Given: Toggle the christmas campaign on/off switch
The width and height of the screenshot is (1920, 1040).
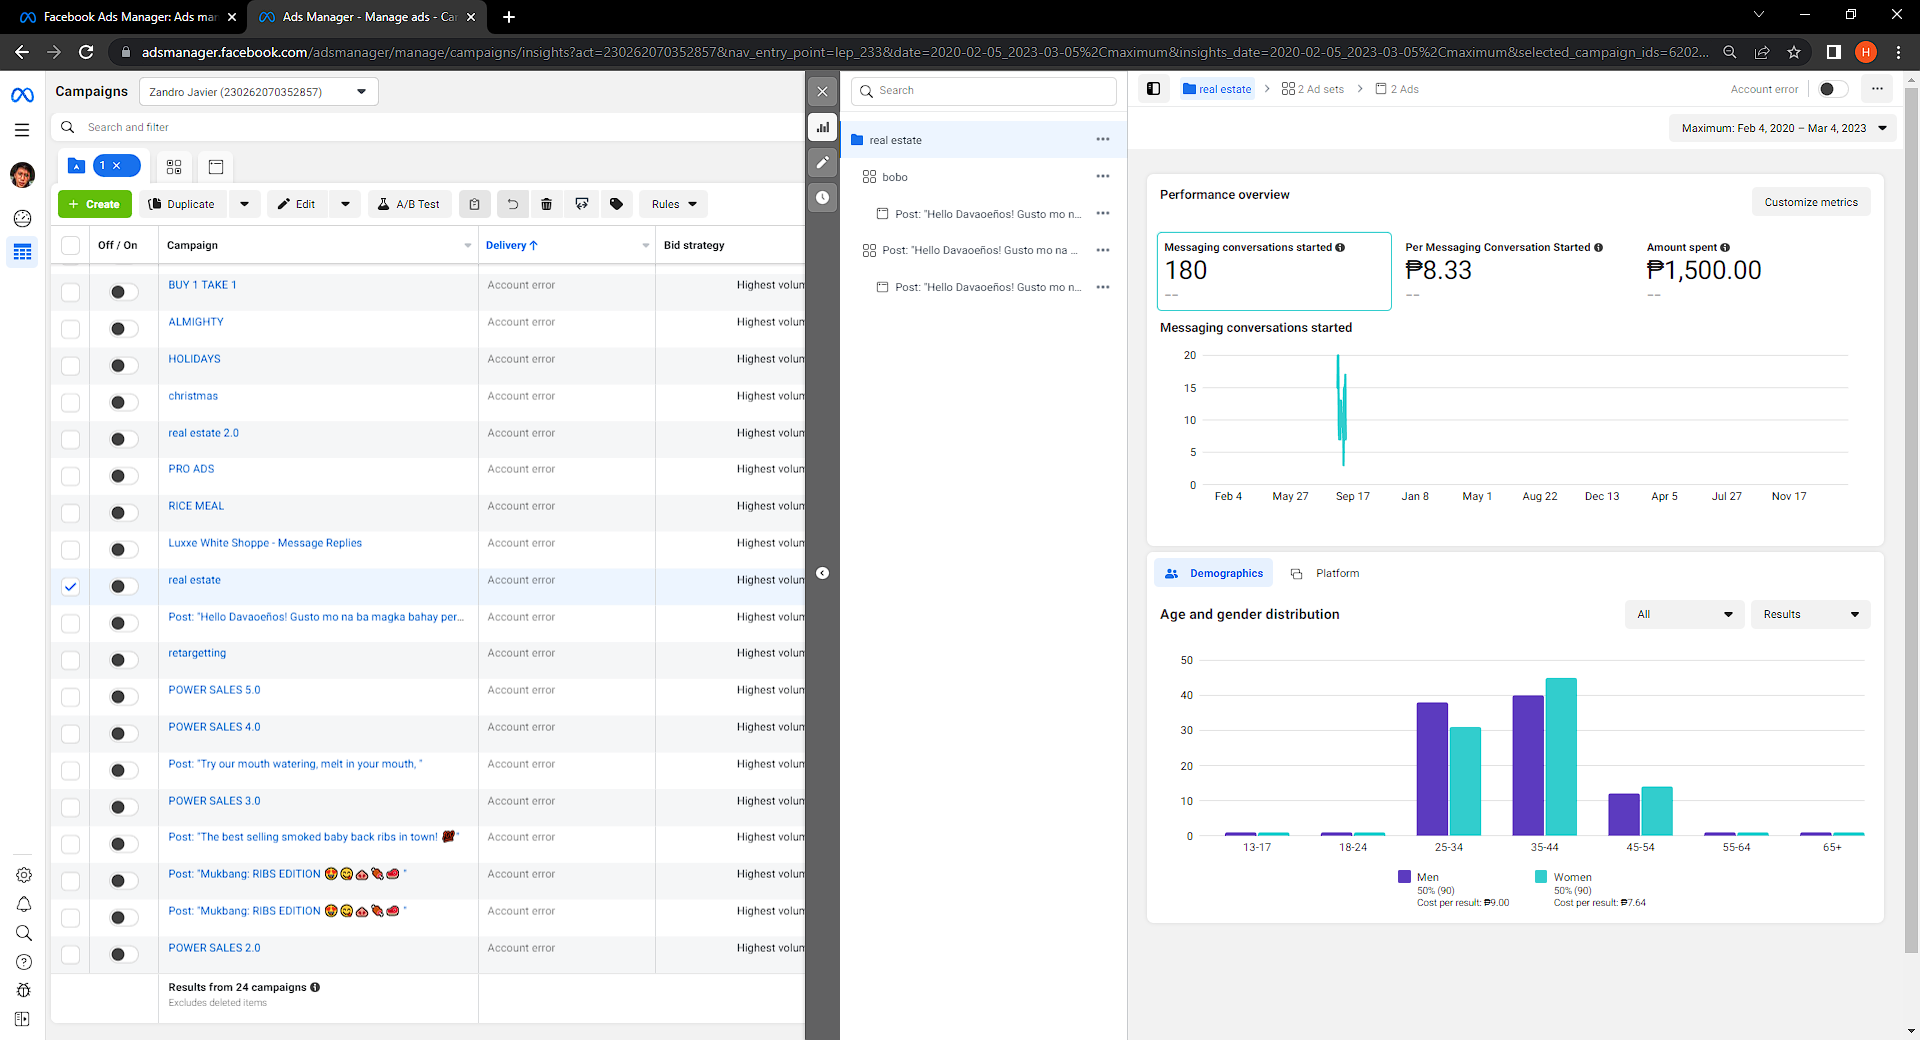Looking at the screenshot, I should (124, 403).
